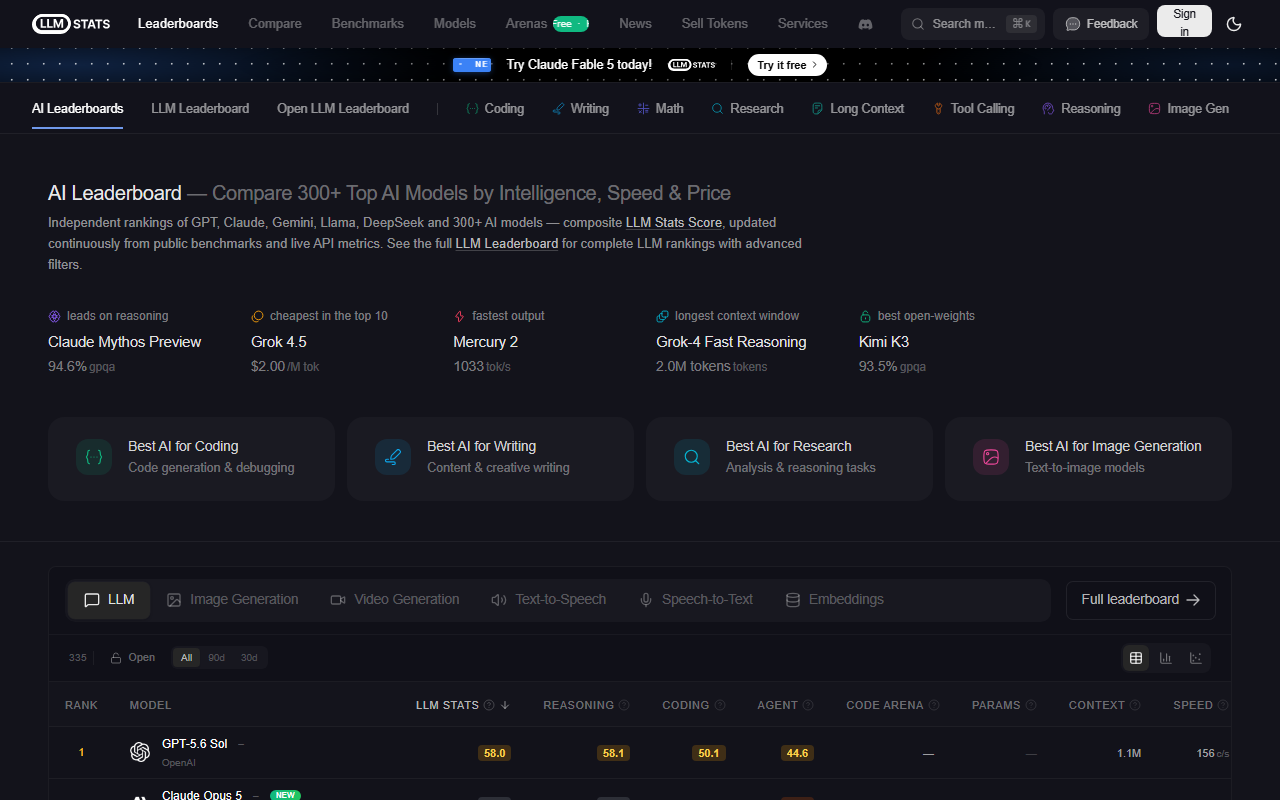Switch to bar chart view
1280x800 pixels.
1166,657
